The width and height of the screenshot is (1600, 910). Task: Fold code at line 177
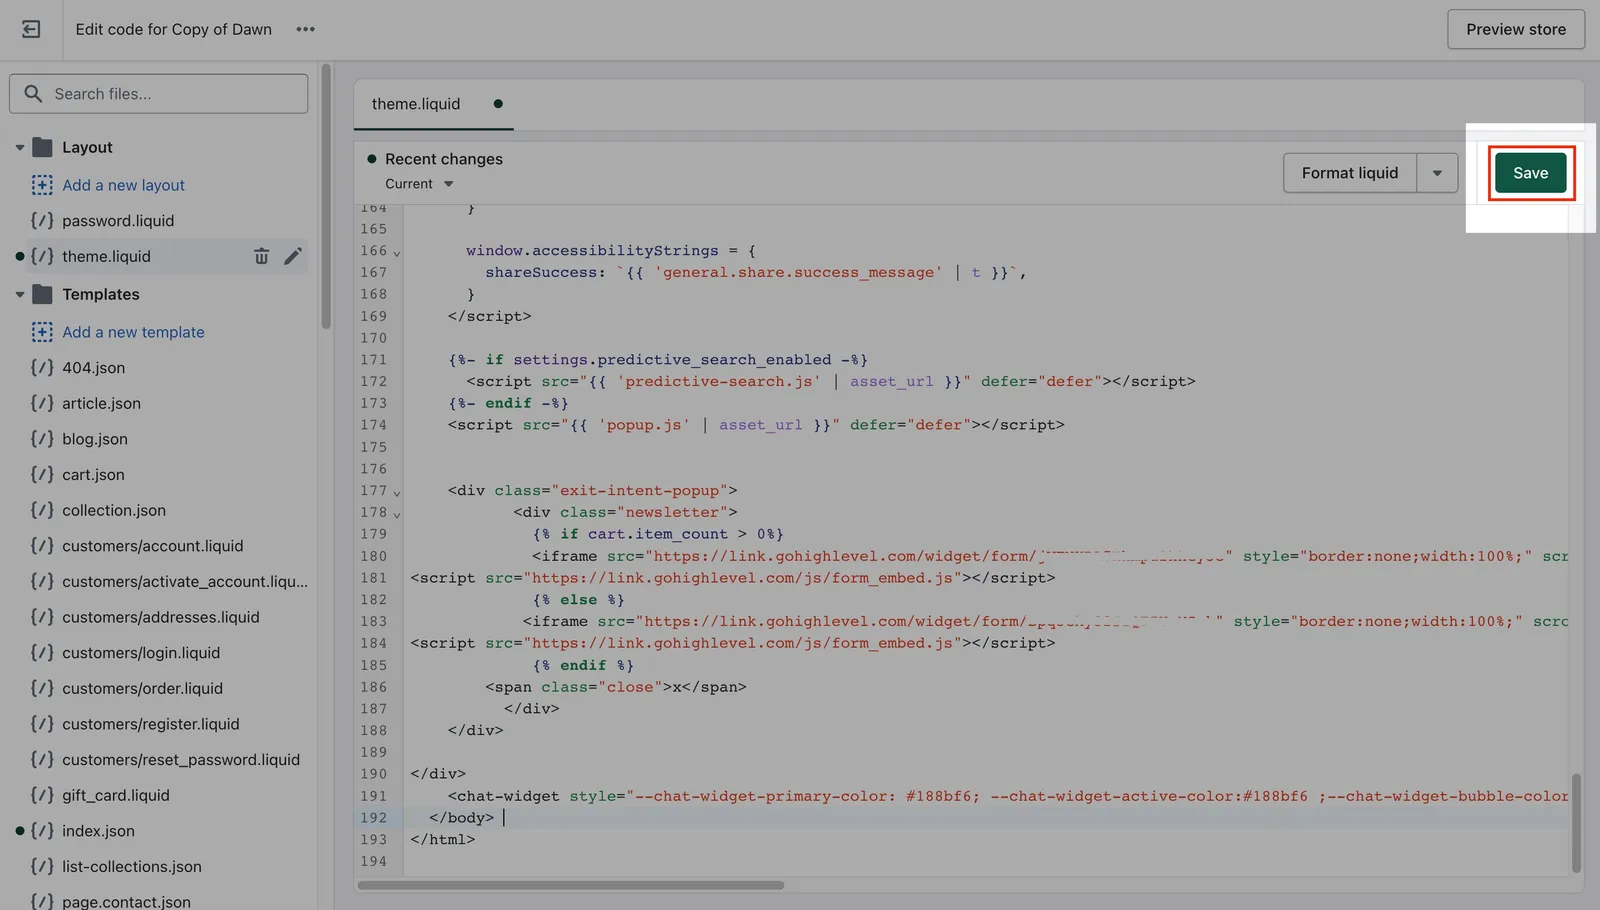point(397,492)
